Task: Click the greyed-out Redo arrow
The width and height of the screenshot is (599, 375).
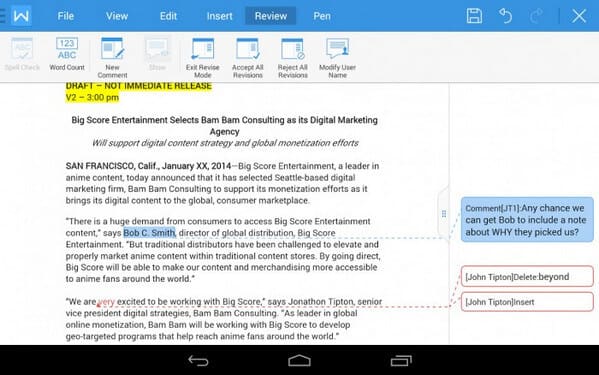Action: tap(536, 16)
